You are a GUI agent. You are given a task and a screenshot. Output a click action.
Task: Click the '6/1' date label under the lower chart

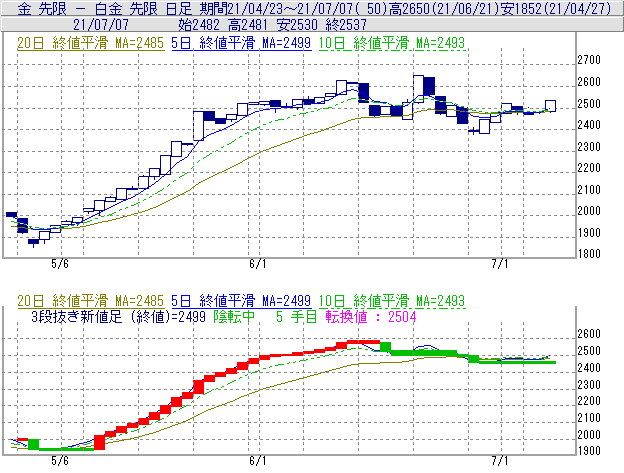(x=257, y=461)
